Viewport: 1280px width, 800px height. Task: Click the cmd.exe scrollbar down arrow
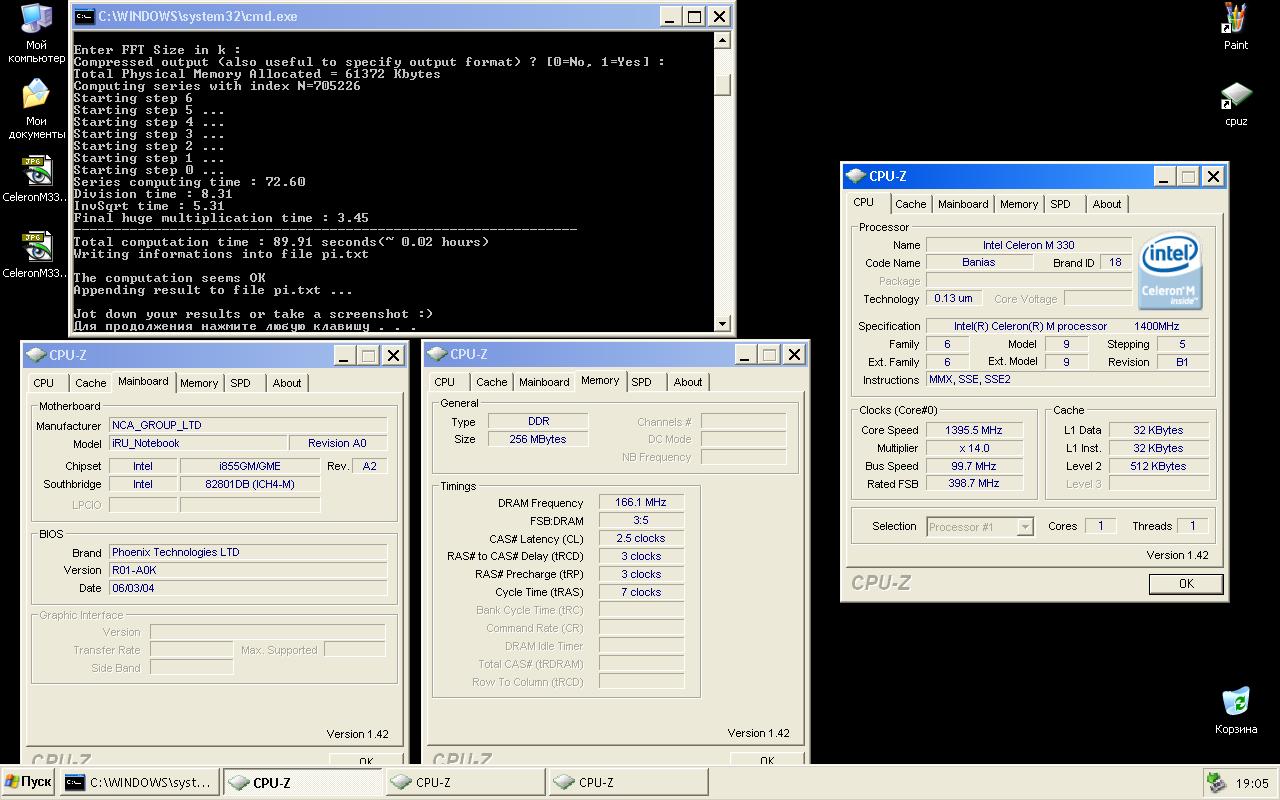click(x=722, y=323)
